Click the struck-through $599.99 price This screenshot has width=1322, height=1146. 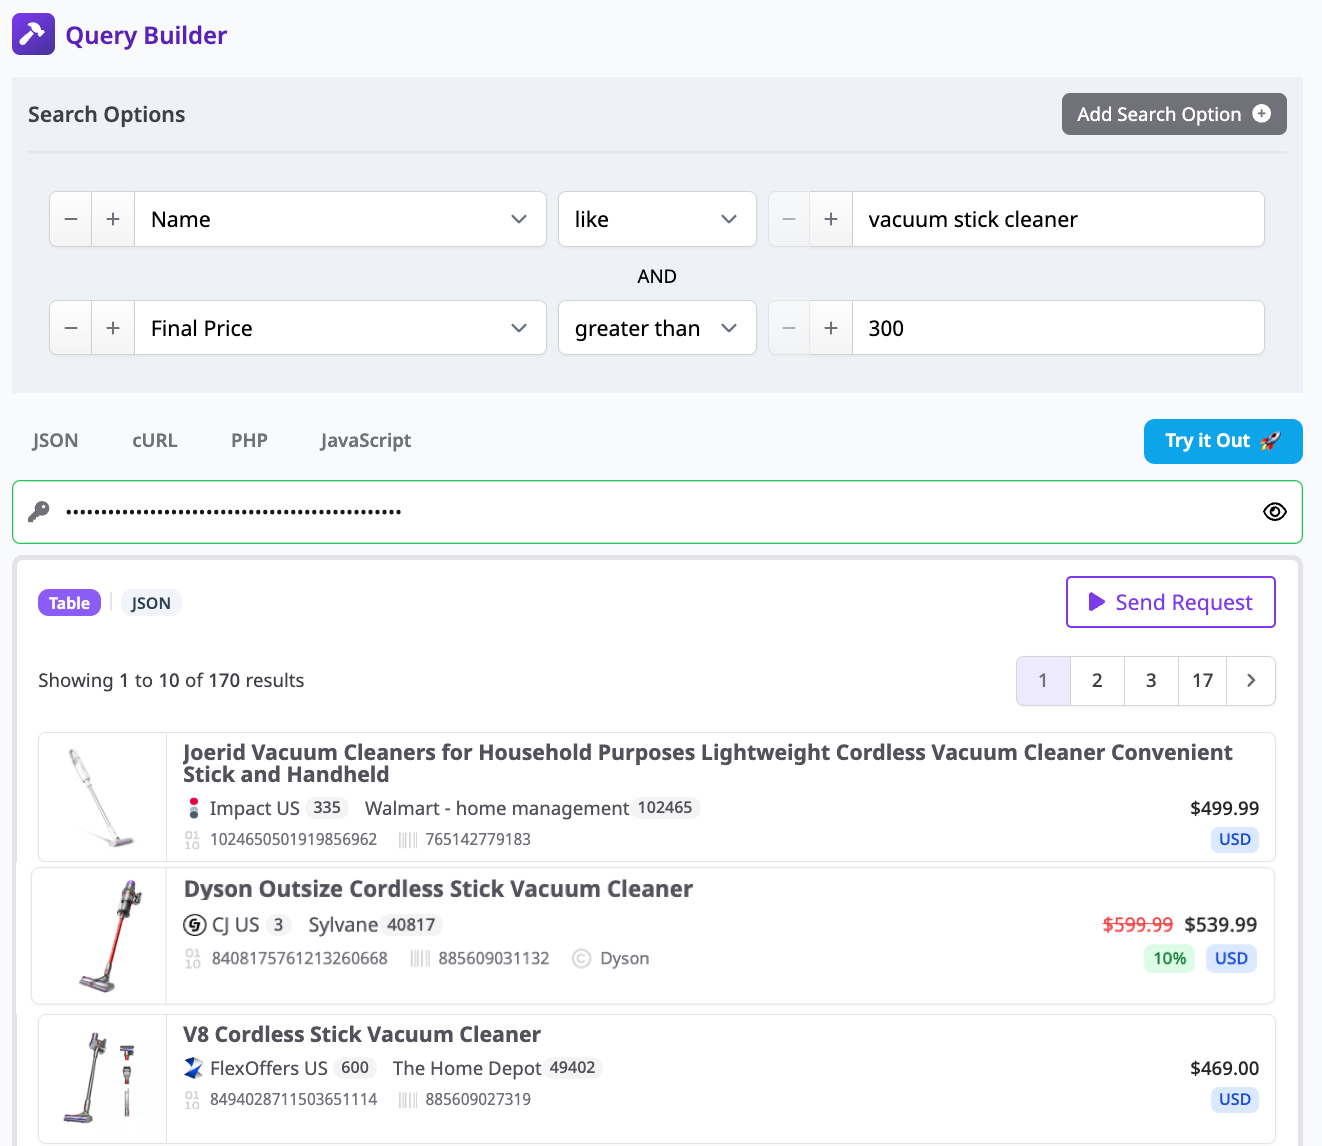click(x=1138, y=925)
